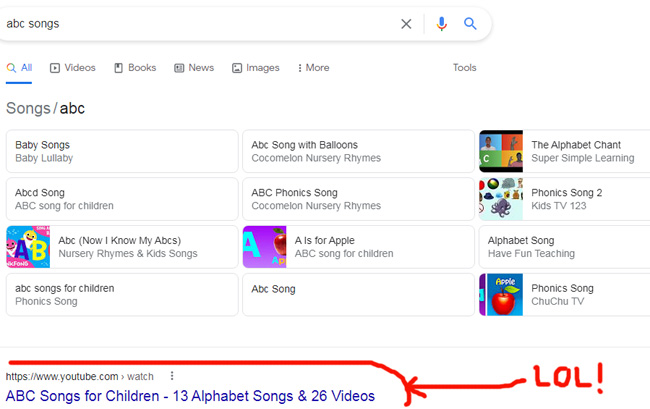Screen dimensions: 650x409
Task: Click ChuChu TV Phonics Song apple thumbnail
Action: (x=501, y=295)
